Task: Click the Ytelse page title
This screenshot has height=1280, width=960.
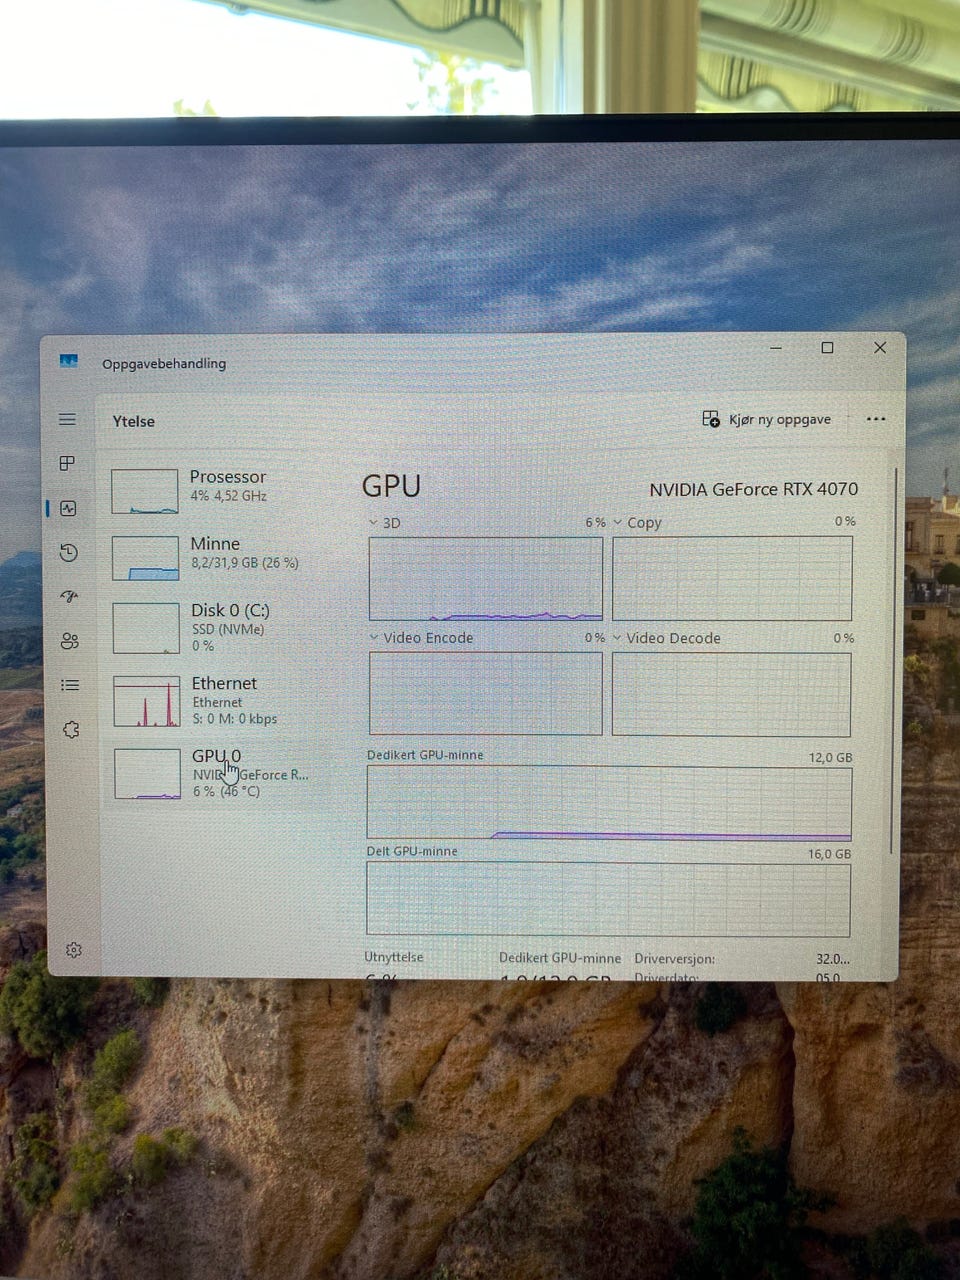Action: pos(134,421)
